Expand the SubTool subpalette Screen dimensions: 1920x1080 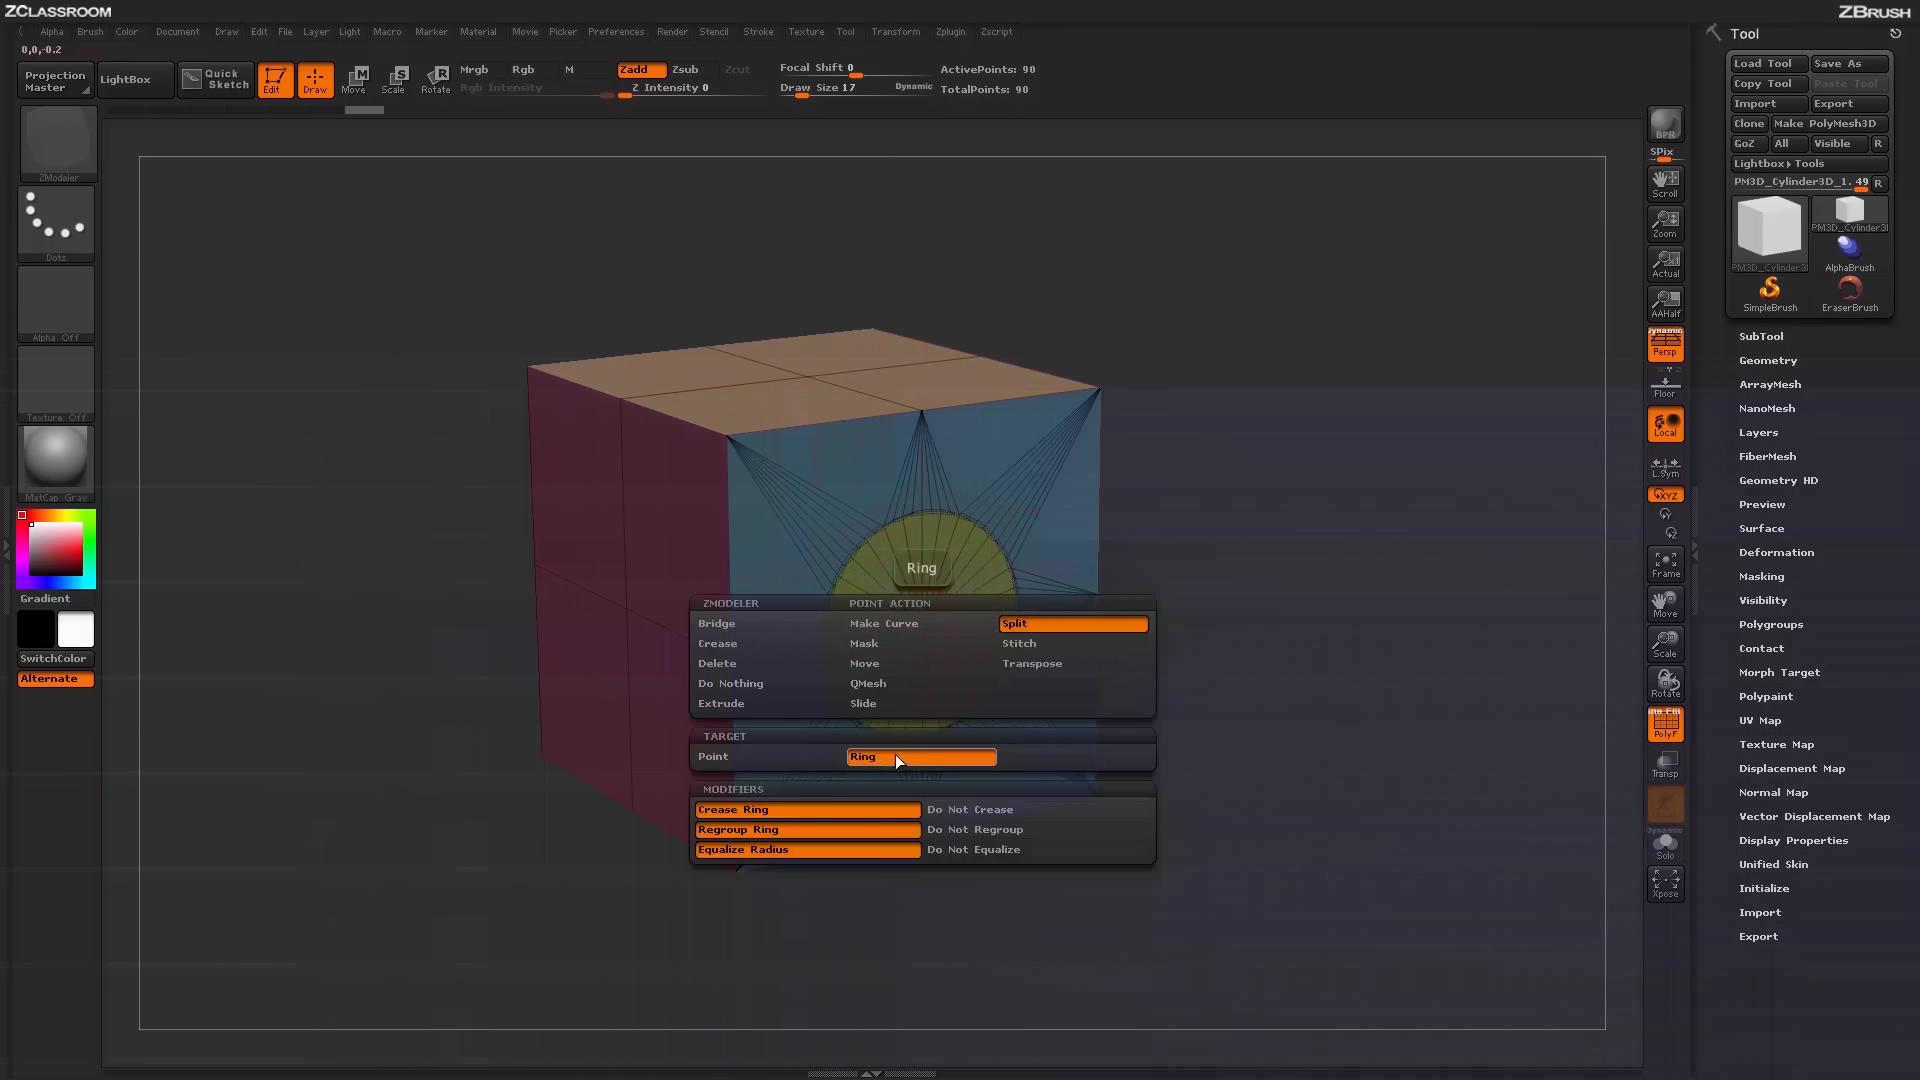1761,337
